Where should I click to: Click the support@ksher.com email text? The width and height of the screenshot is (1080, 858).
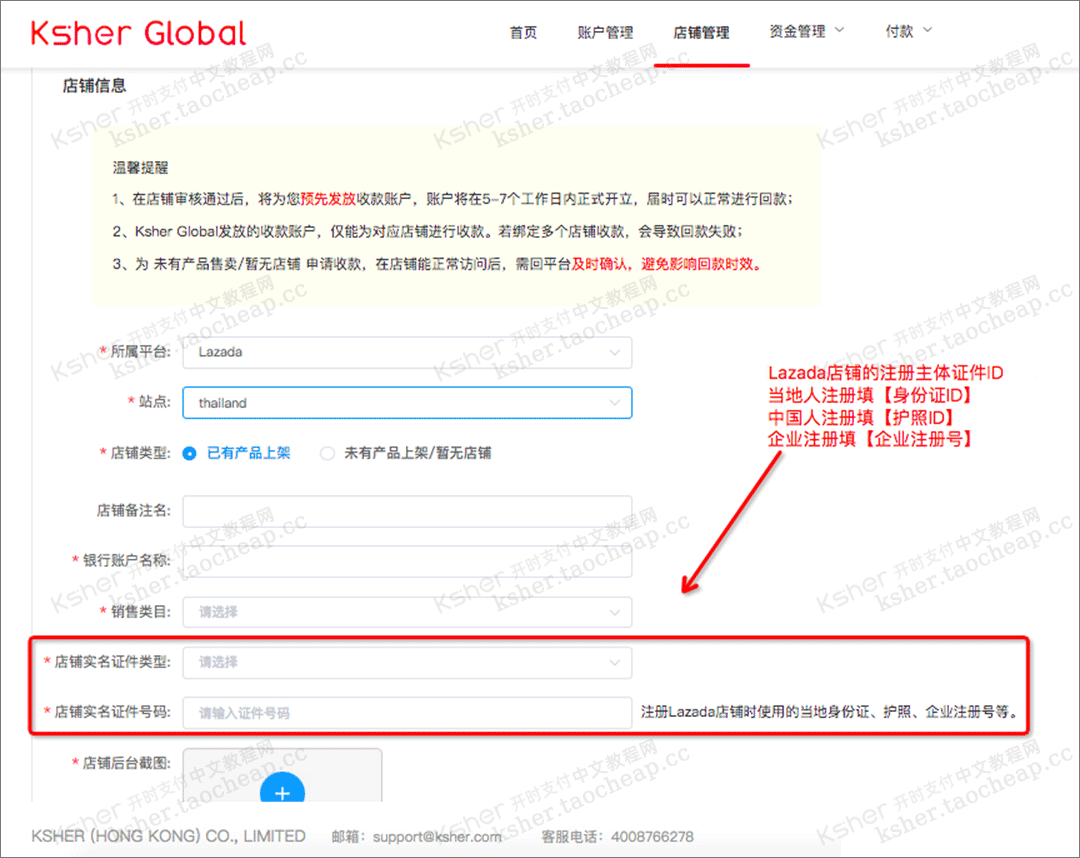[x=437, y=837]
